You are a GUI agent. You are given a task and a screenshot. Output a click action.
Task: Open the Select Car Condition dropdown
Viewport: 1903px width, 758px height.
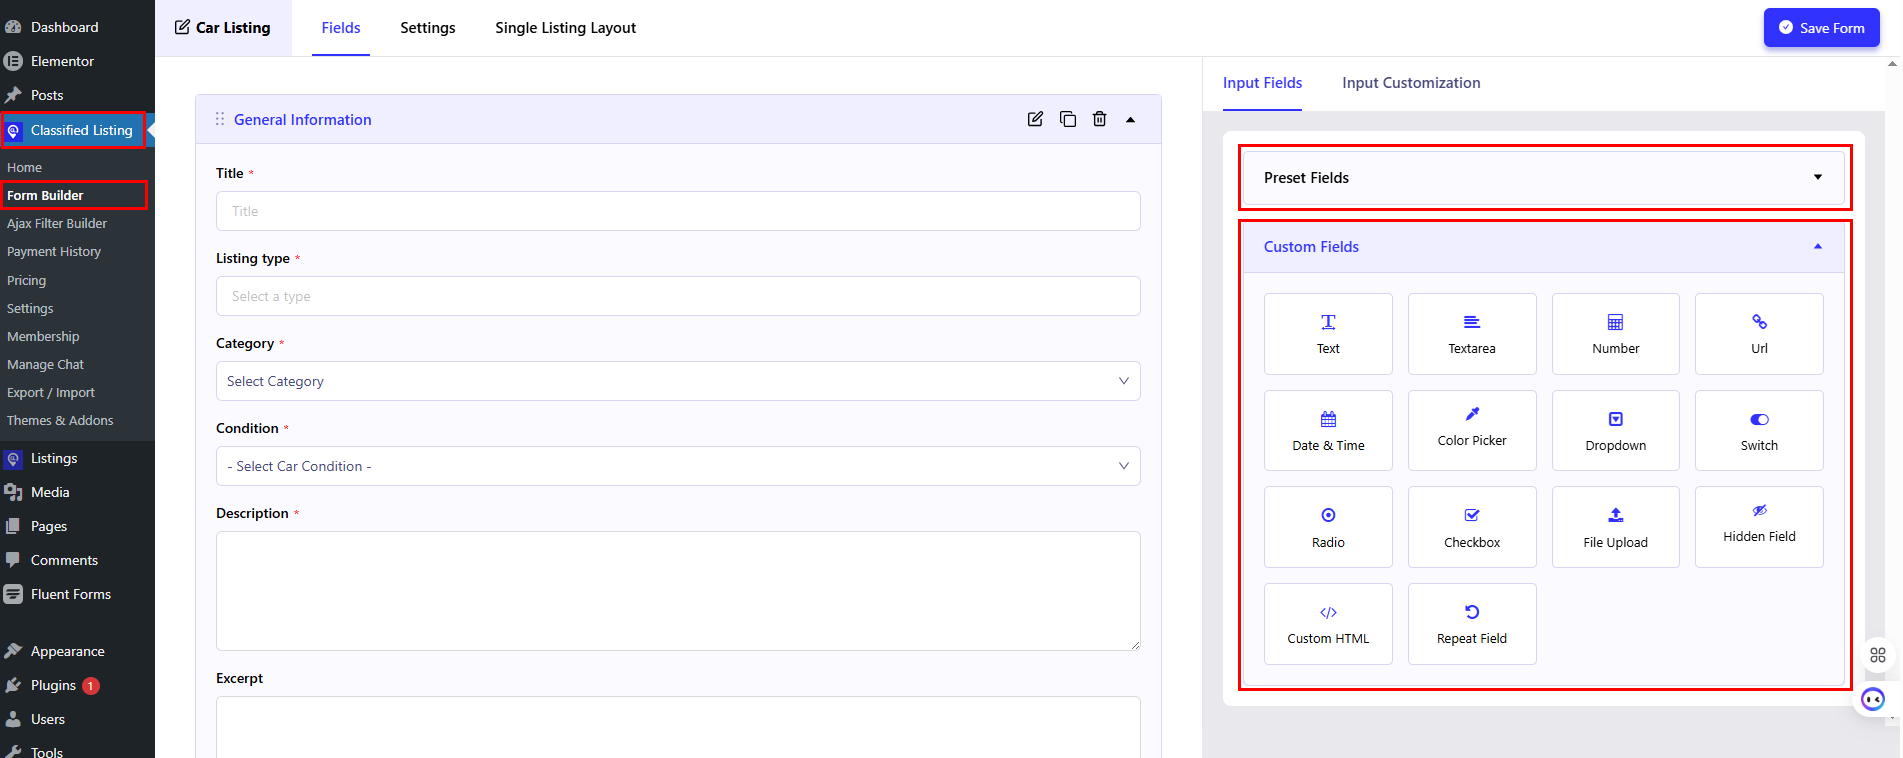[678, 466]
